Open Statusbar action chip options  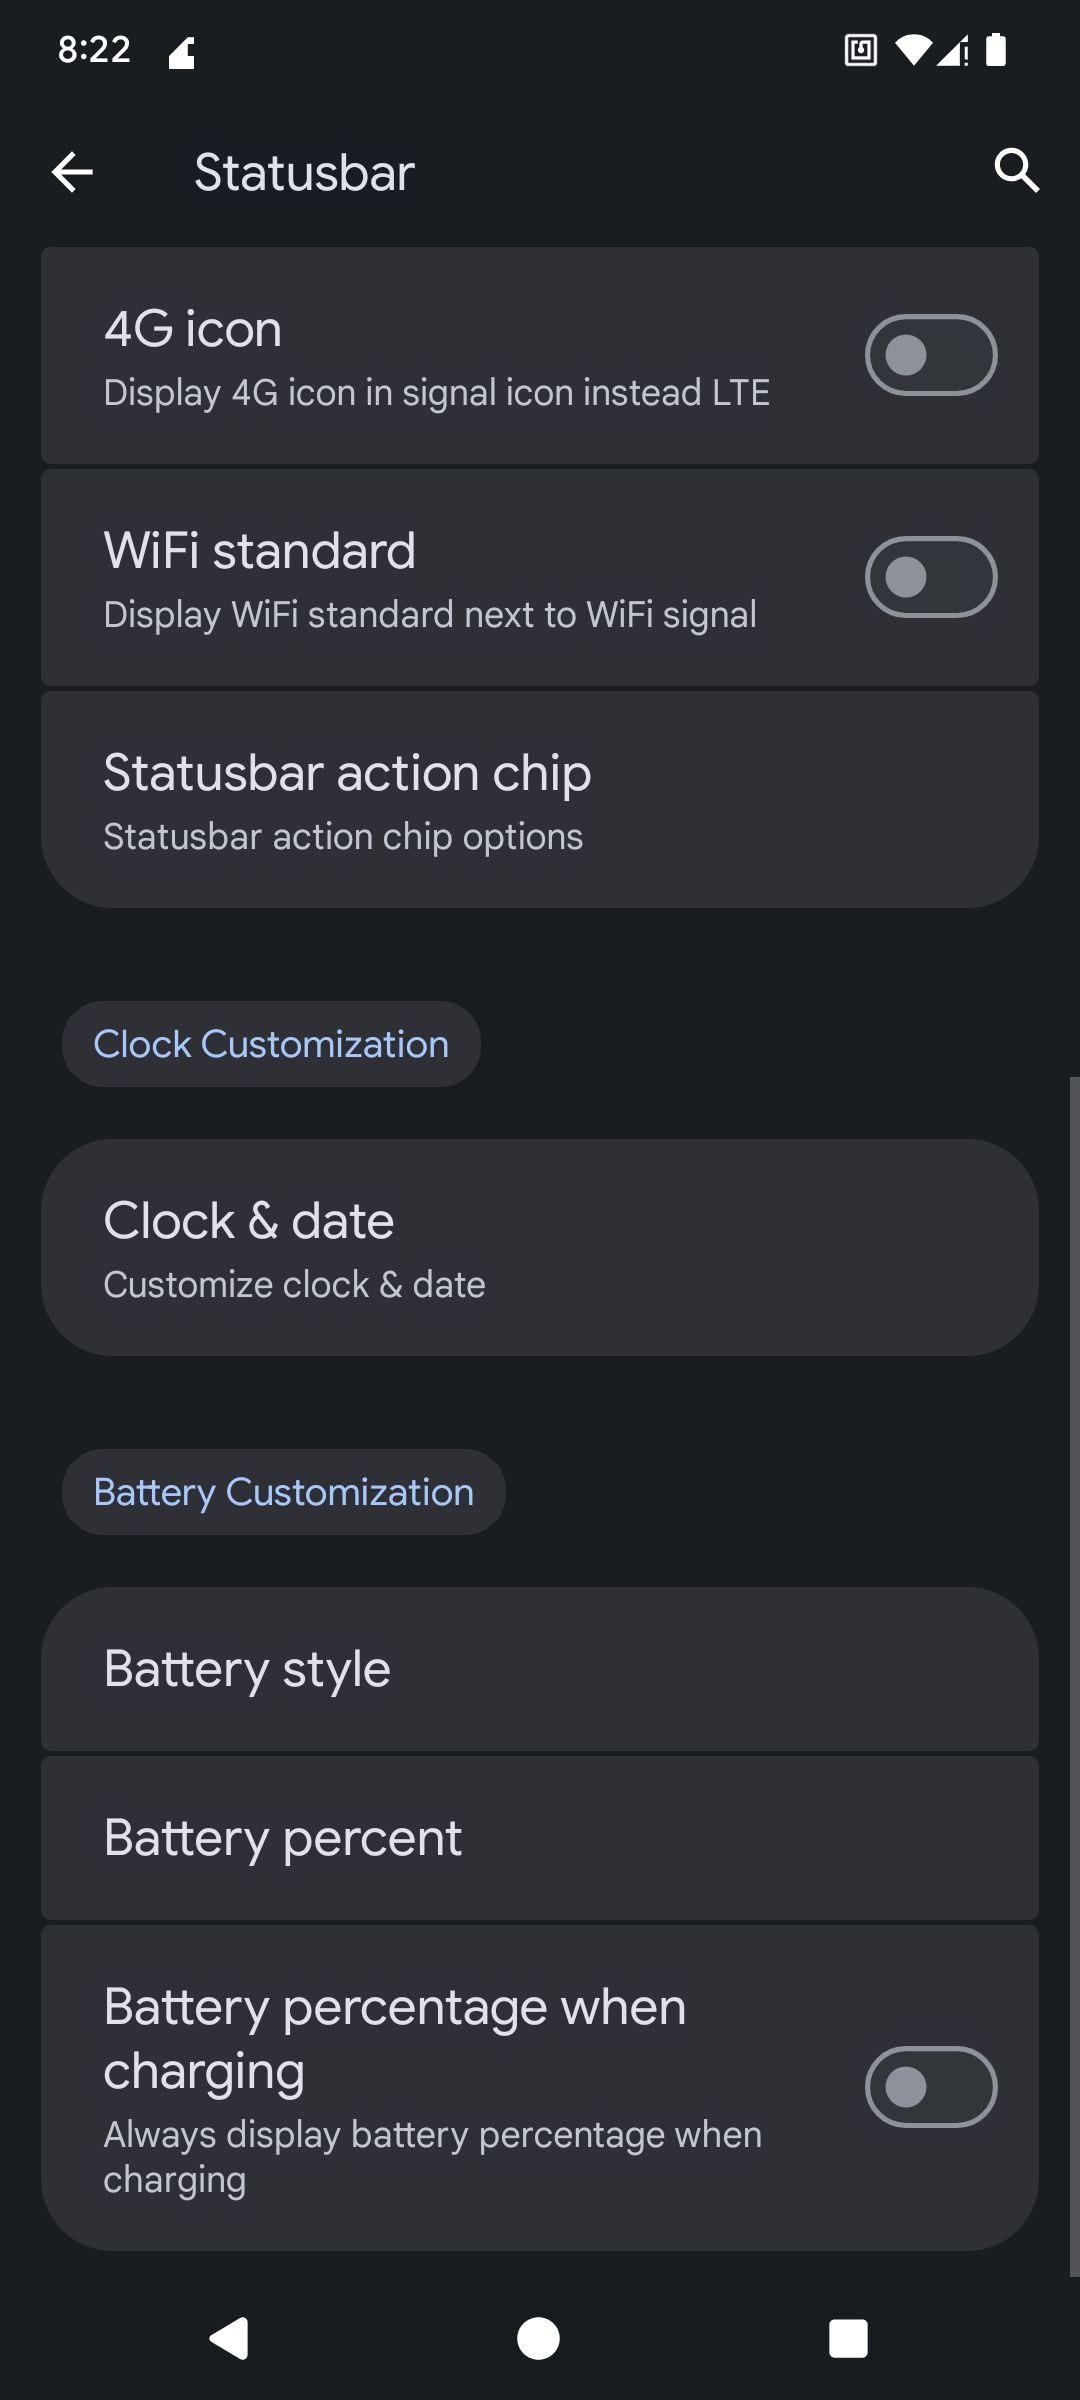coord(540,800)
